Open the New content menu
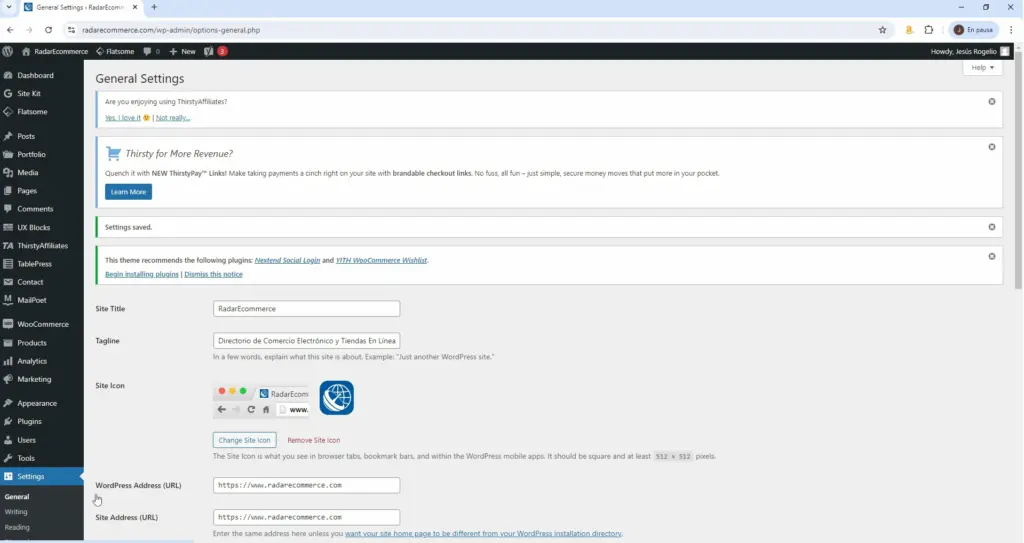The height and width of the screenshot is (543, 1024). point(182,51)
